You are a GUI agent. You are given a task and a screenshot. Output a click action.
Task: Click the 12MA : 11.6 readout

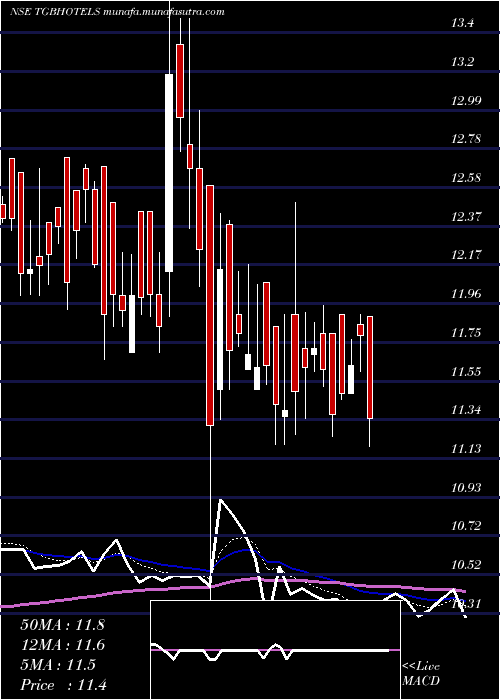point(62,646)
